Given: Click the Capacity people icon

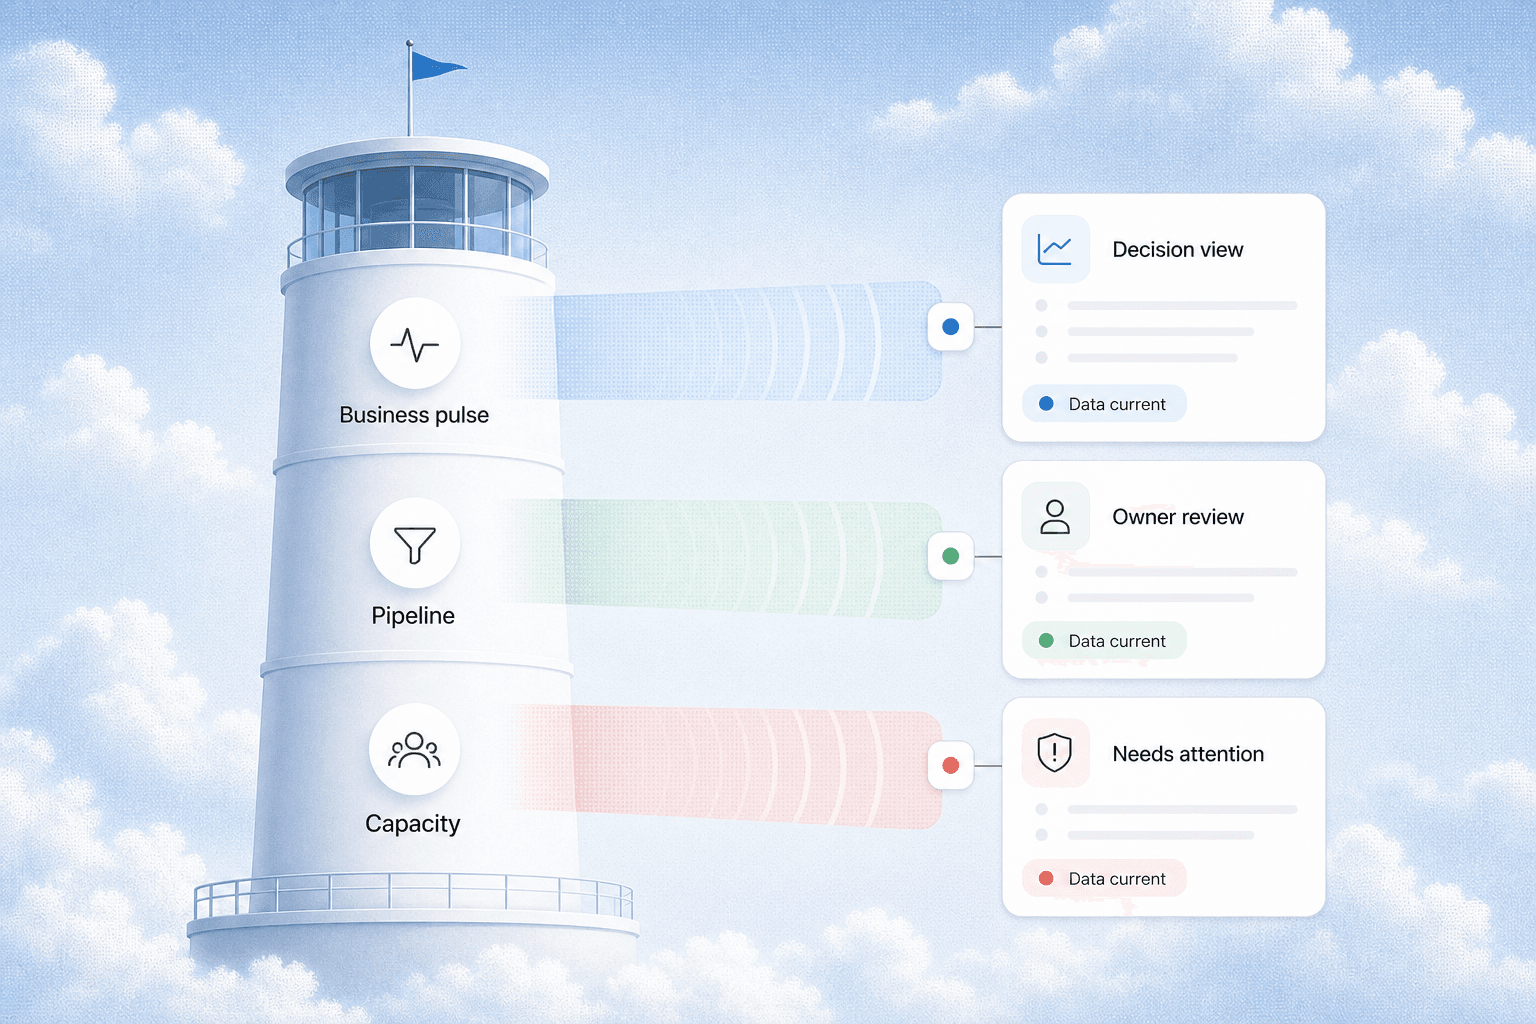Looking at the screenshot, I should click(415, 750).
